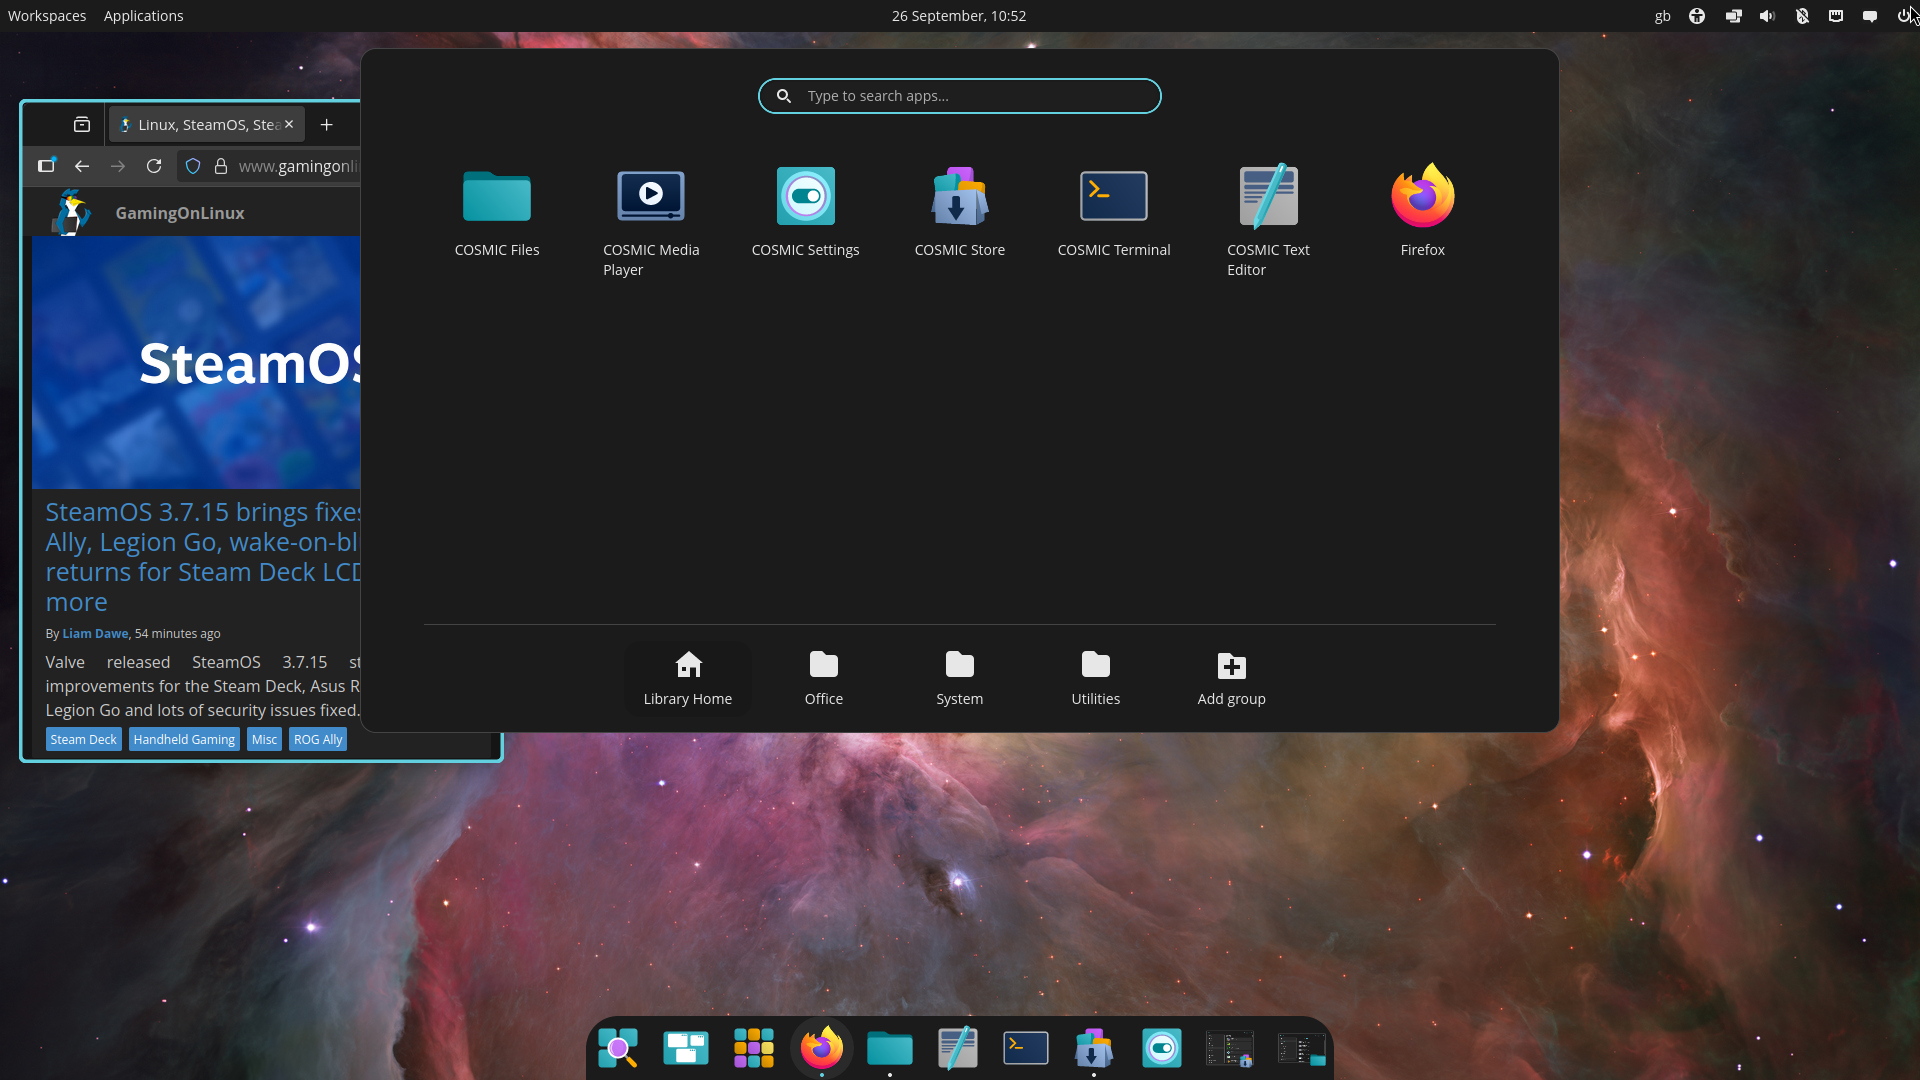Open the SteamOS 3.7.15 article headline
1920x1080 pixels.
coord(203,557)
